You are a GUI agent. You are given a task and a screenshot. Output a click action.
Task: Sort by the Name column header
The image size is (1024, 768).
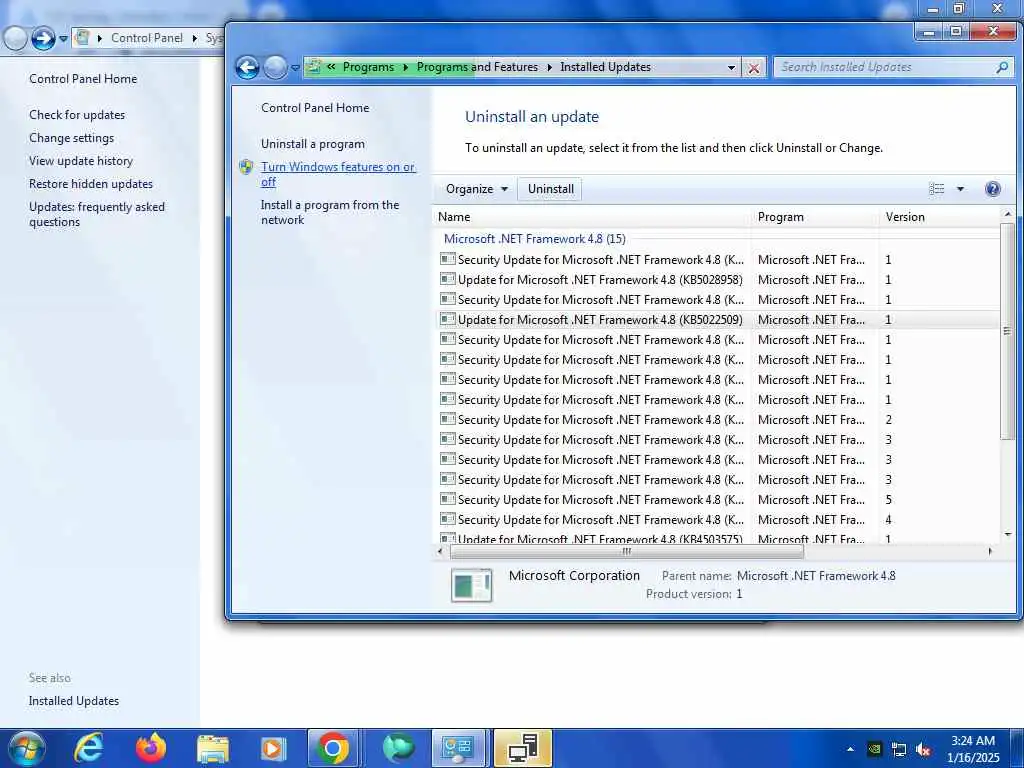[x=592, y=217]
